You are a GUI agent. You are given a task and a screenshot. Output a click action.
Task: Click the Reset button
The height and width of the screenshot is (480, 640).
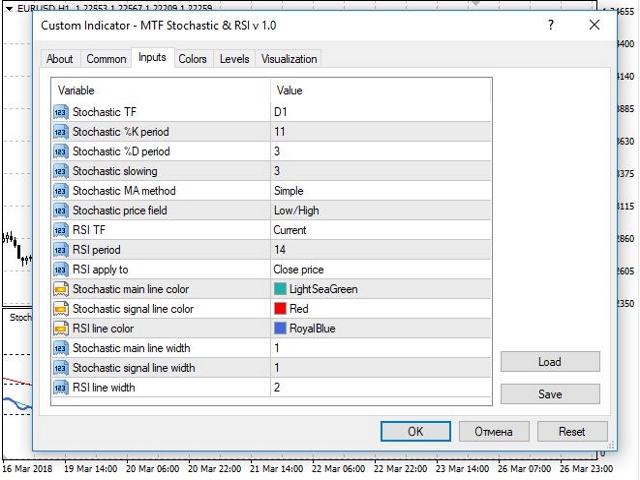click(572, 431)
